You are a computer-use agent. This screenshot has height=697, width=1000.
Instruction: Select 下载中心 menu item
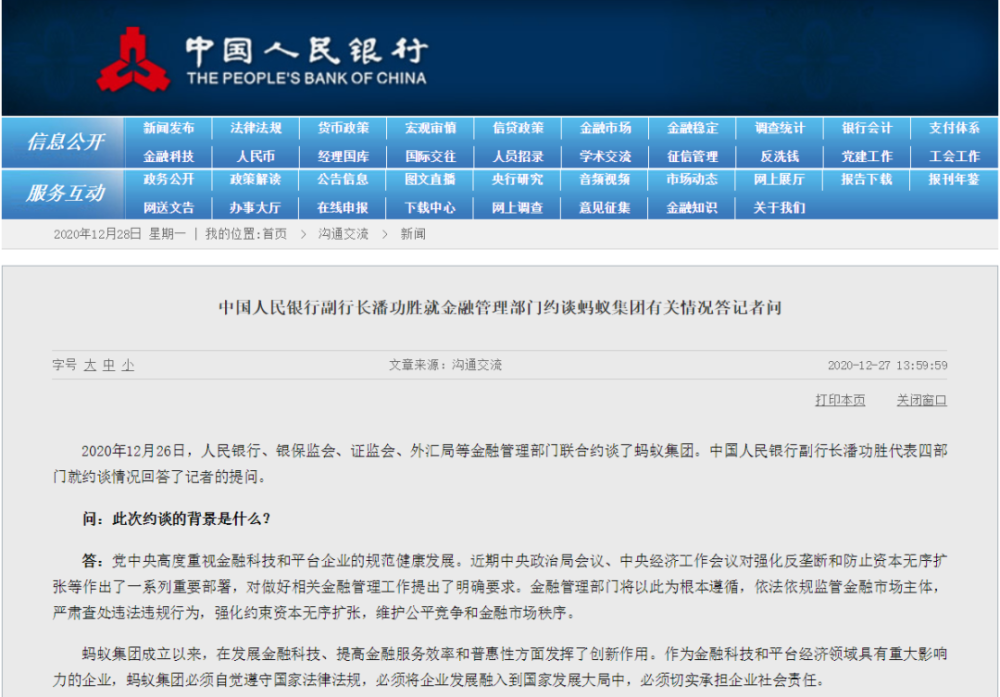(x=430, y=207)
